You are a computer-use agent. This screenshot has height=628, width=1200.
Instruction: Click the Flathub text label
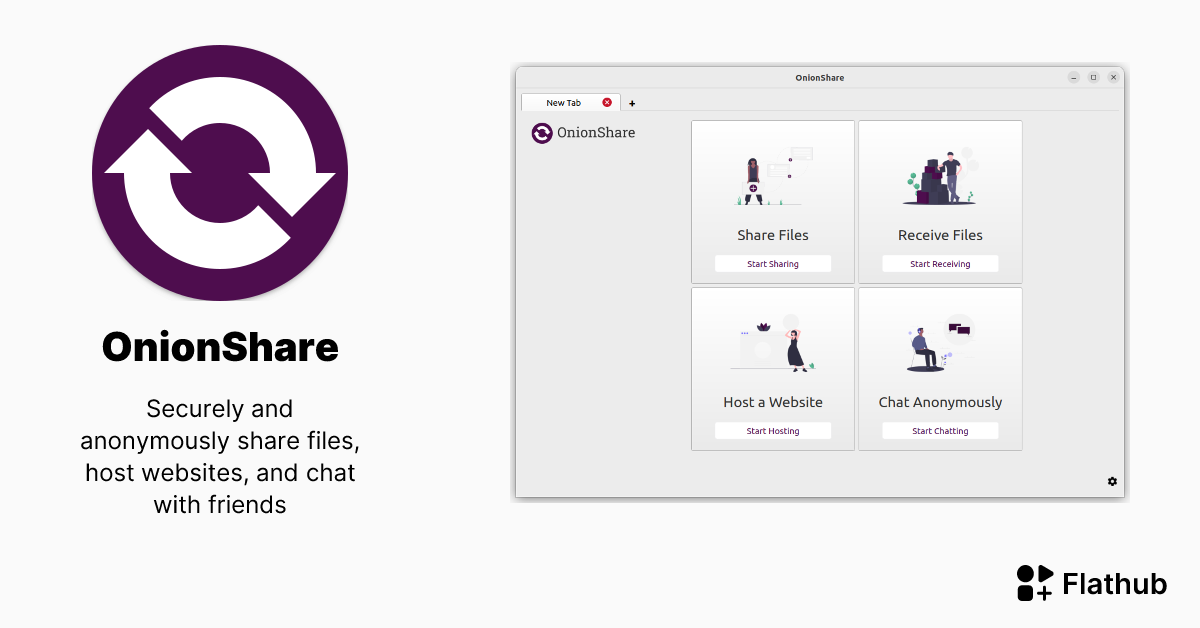(1115, 583)
